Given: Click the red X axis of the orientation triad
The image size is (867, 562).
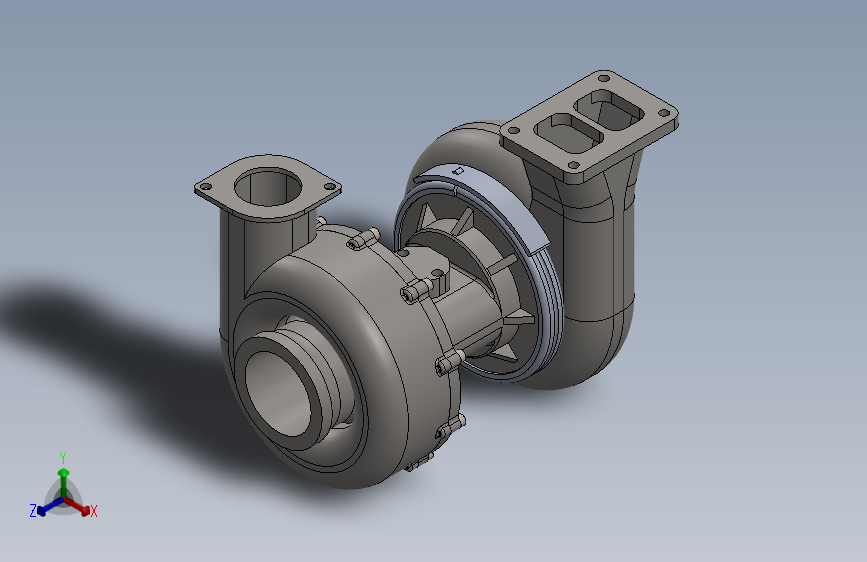Looking at the screenshot, I should tap(77, 506).
